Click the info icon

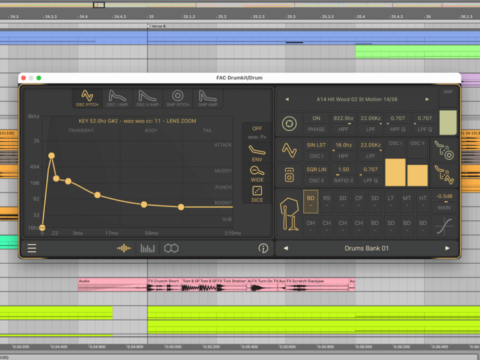pyautogui.click(x=263, y=248)
